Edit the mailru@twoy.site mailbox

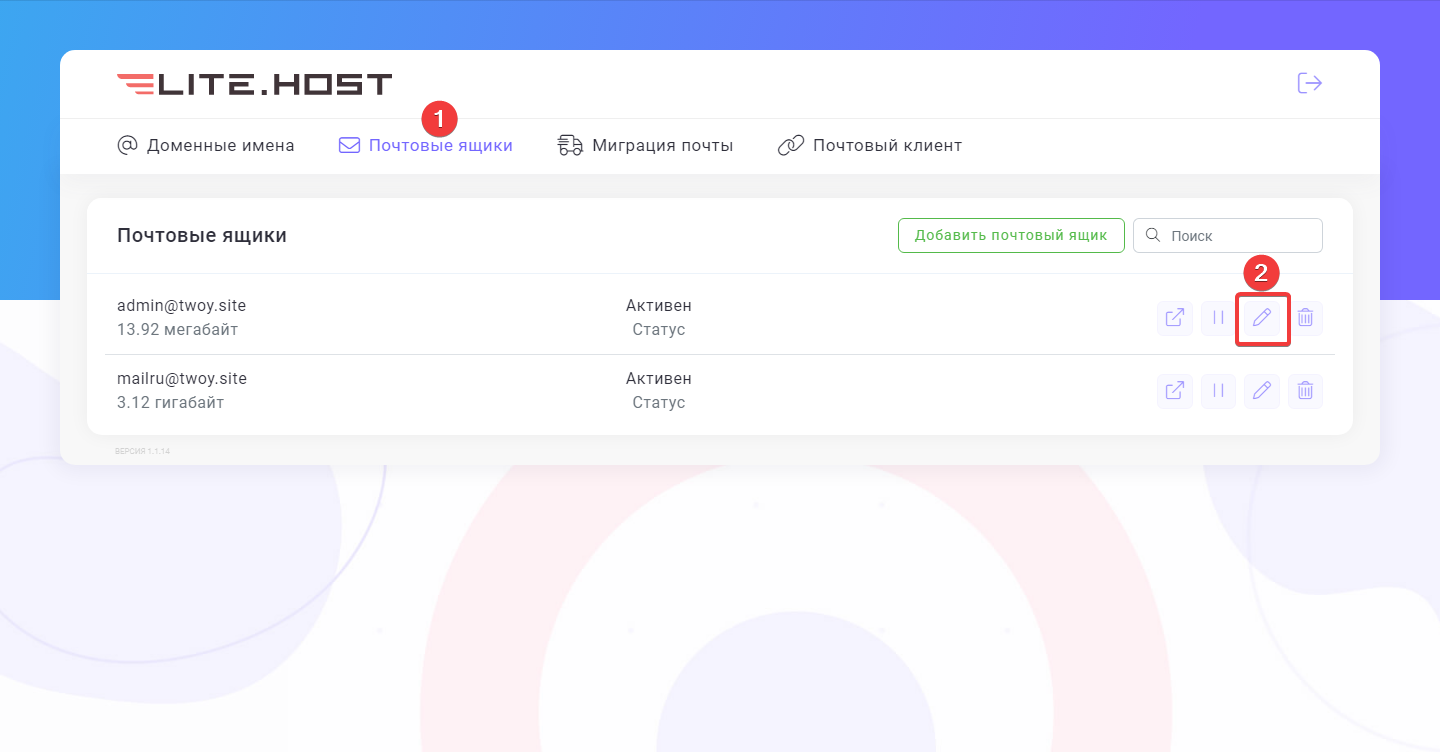(x=1262, y=391)
